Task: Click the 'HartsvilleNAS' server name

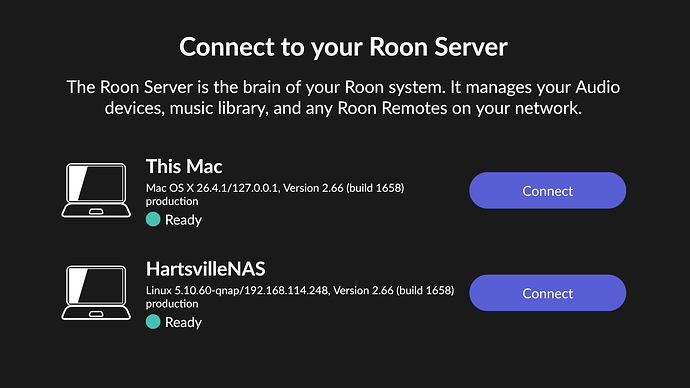Action: click(x=206, y=269)
